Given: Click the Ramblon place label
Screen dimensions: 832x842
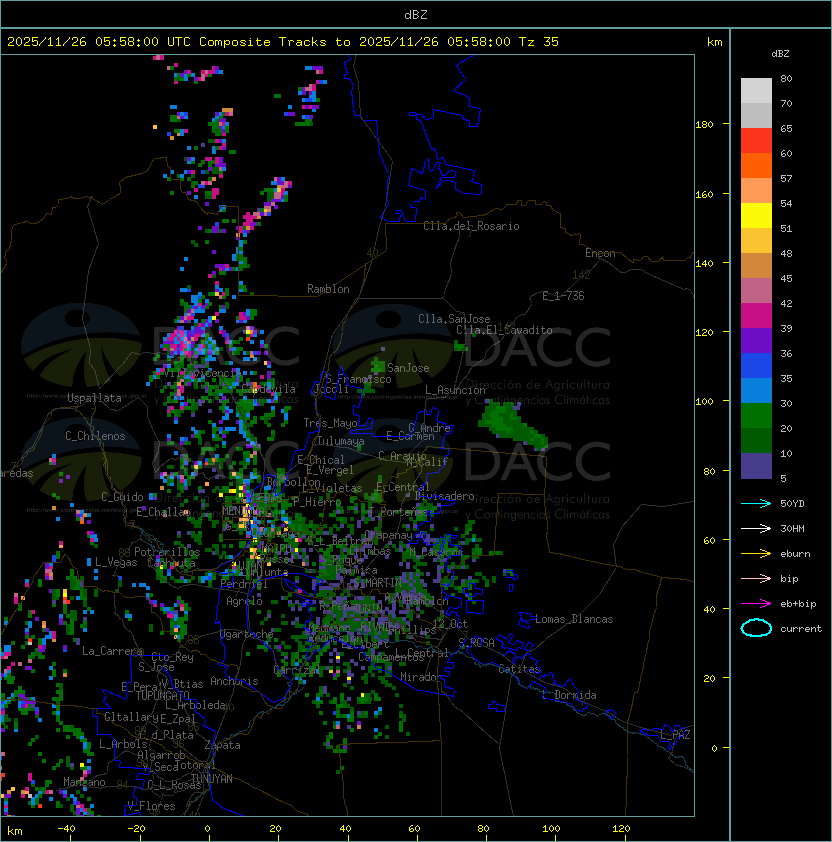Looking at the screenshot, I should (328, 289).
